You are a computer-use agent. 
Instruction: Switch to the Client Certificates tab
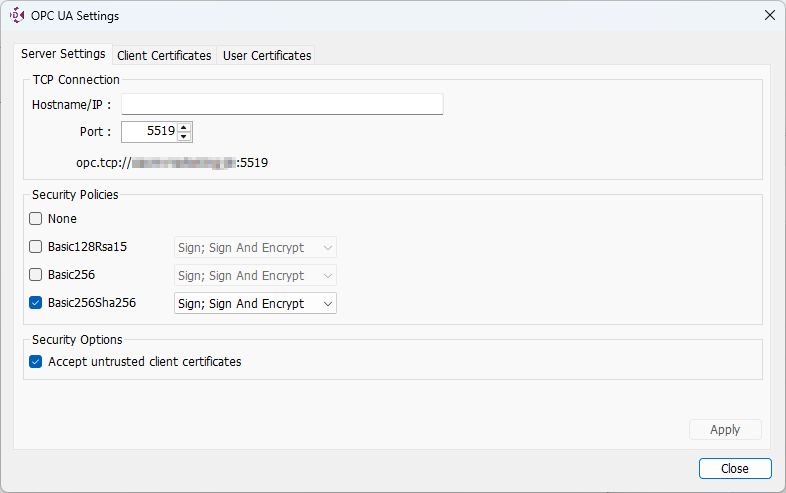[164, 56]
